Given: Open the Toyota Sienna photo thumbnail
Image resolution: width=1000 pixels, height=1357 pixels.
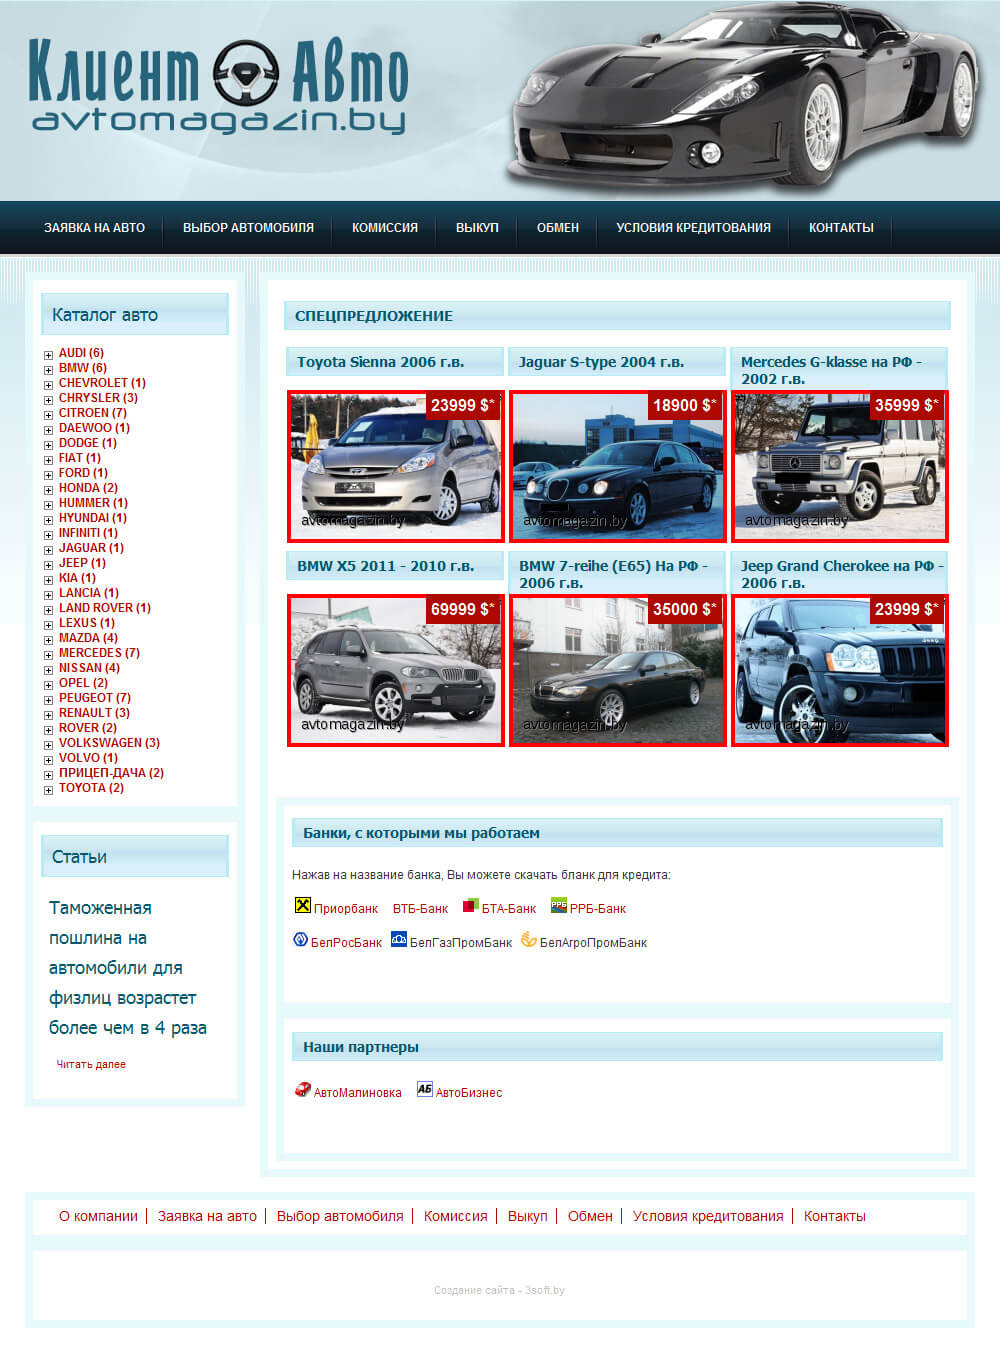Looking at the screenshot, I should click(396, 466).
